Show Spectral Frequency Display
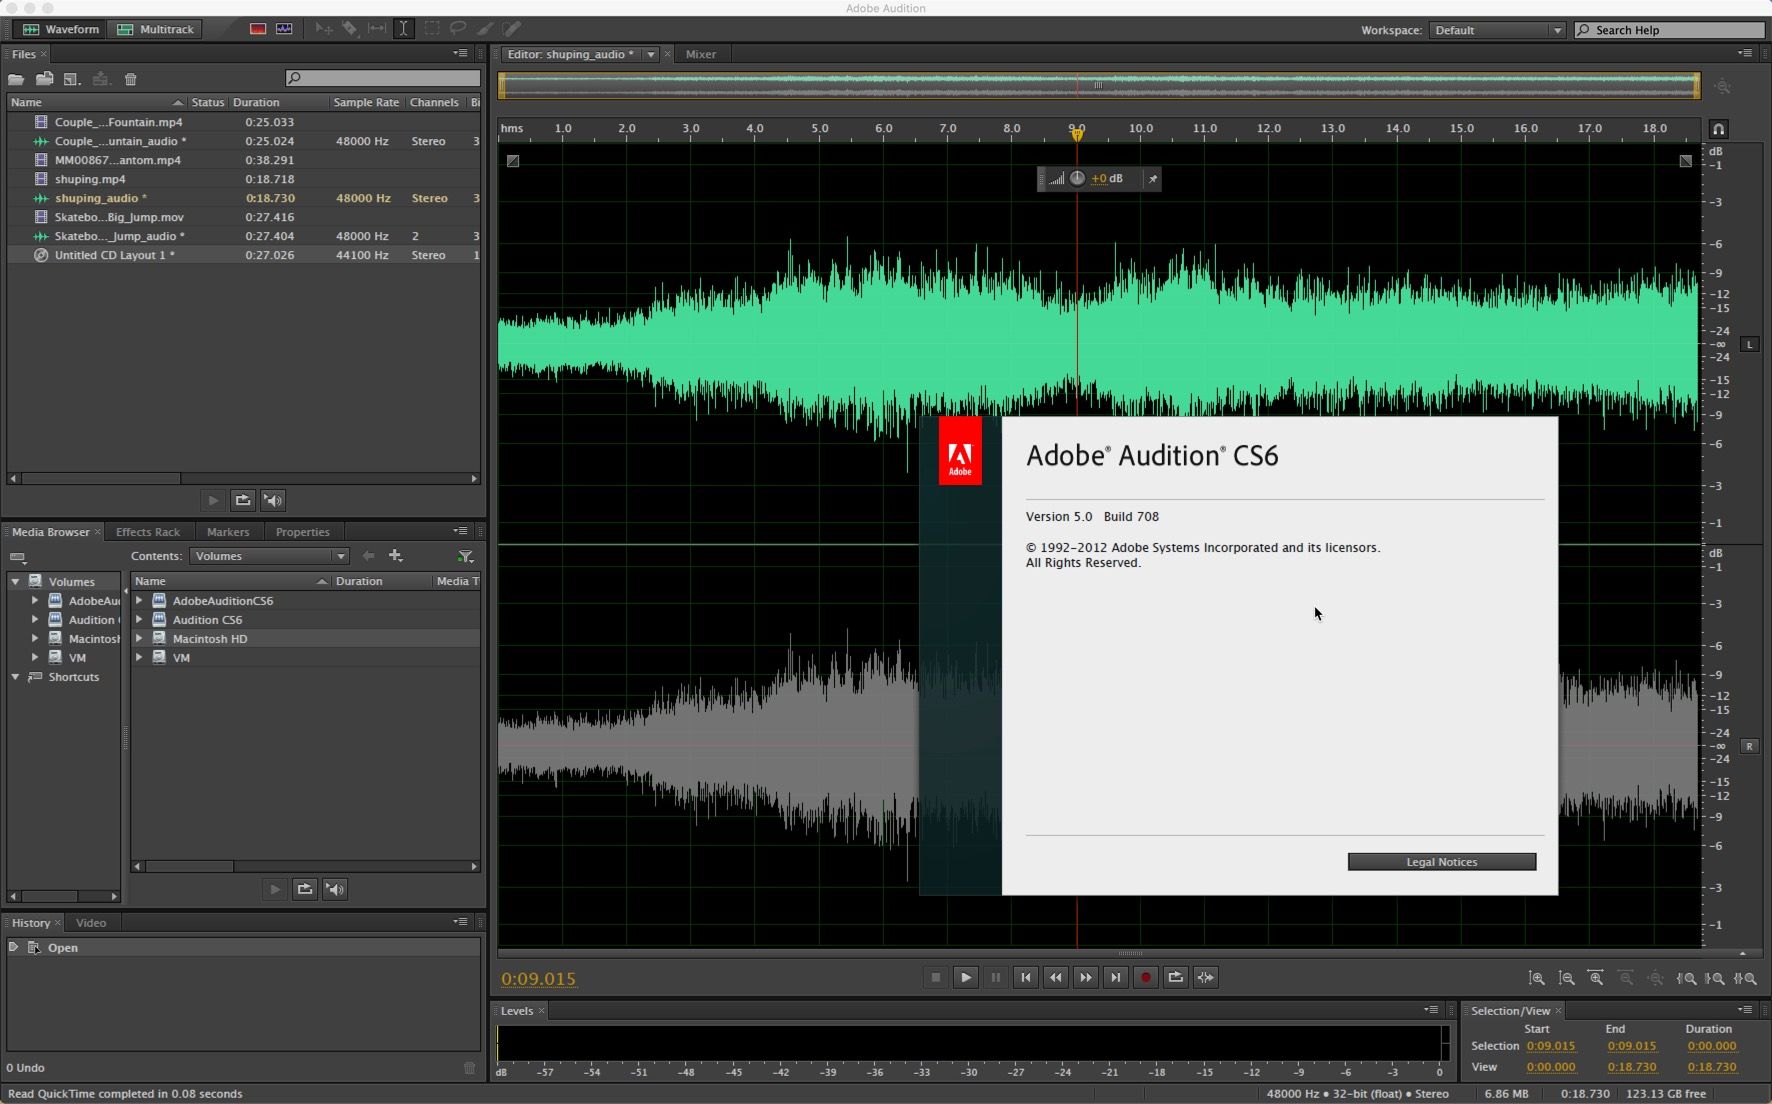 (x=258, y=29)
